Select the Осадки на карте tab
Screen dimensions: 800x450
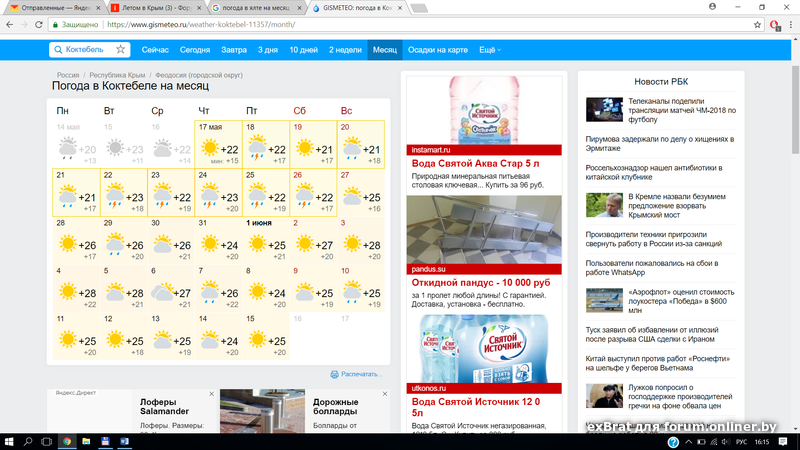click(x=437, y=49)
